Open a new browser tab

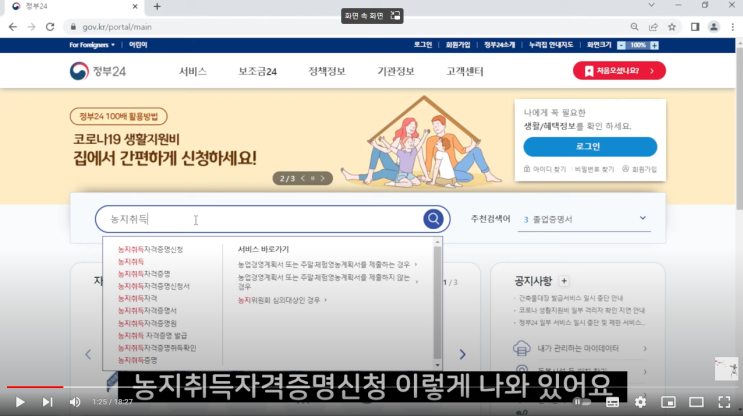[x=157, y=7]
